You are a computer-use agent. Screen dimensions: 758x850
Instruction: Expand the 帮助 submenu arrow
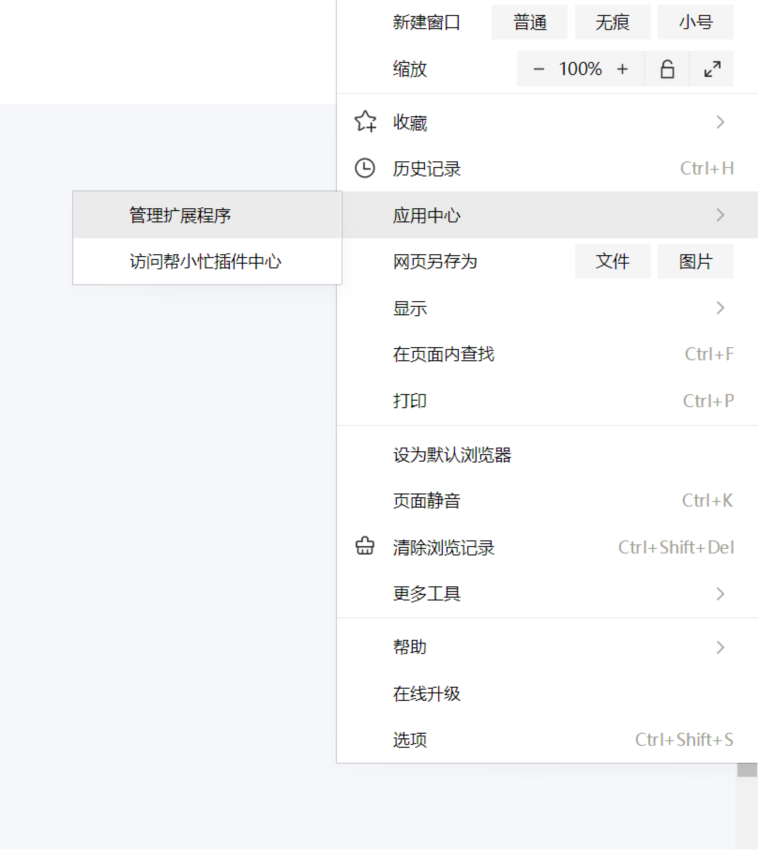pyautogui.click(x=720, y=647)
